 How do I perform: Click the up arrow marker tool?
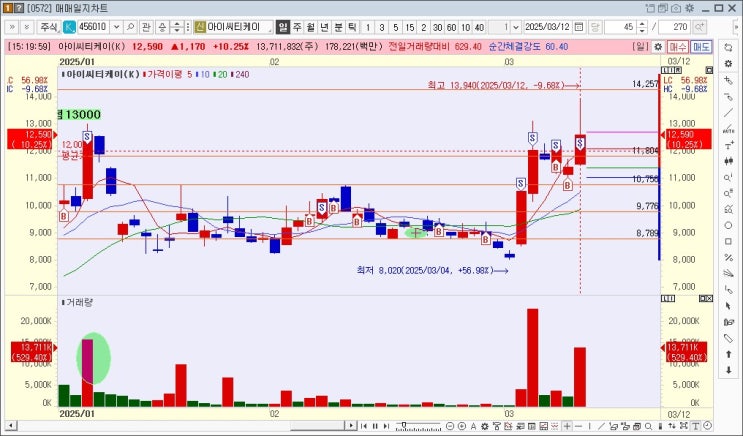click(x=728, y=354)
